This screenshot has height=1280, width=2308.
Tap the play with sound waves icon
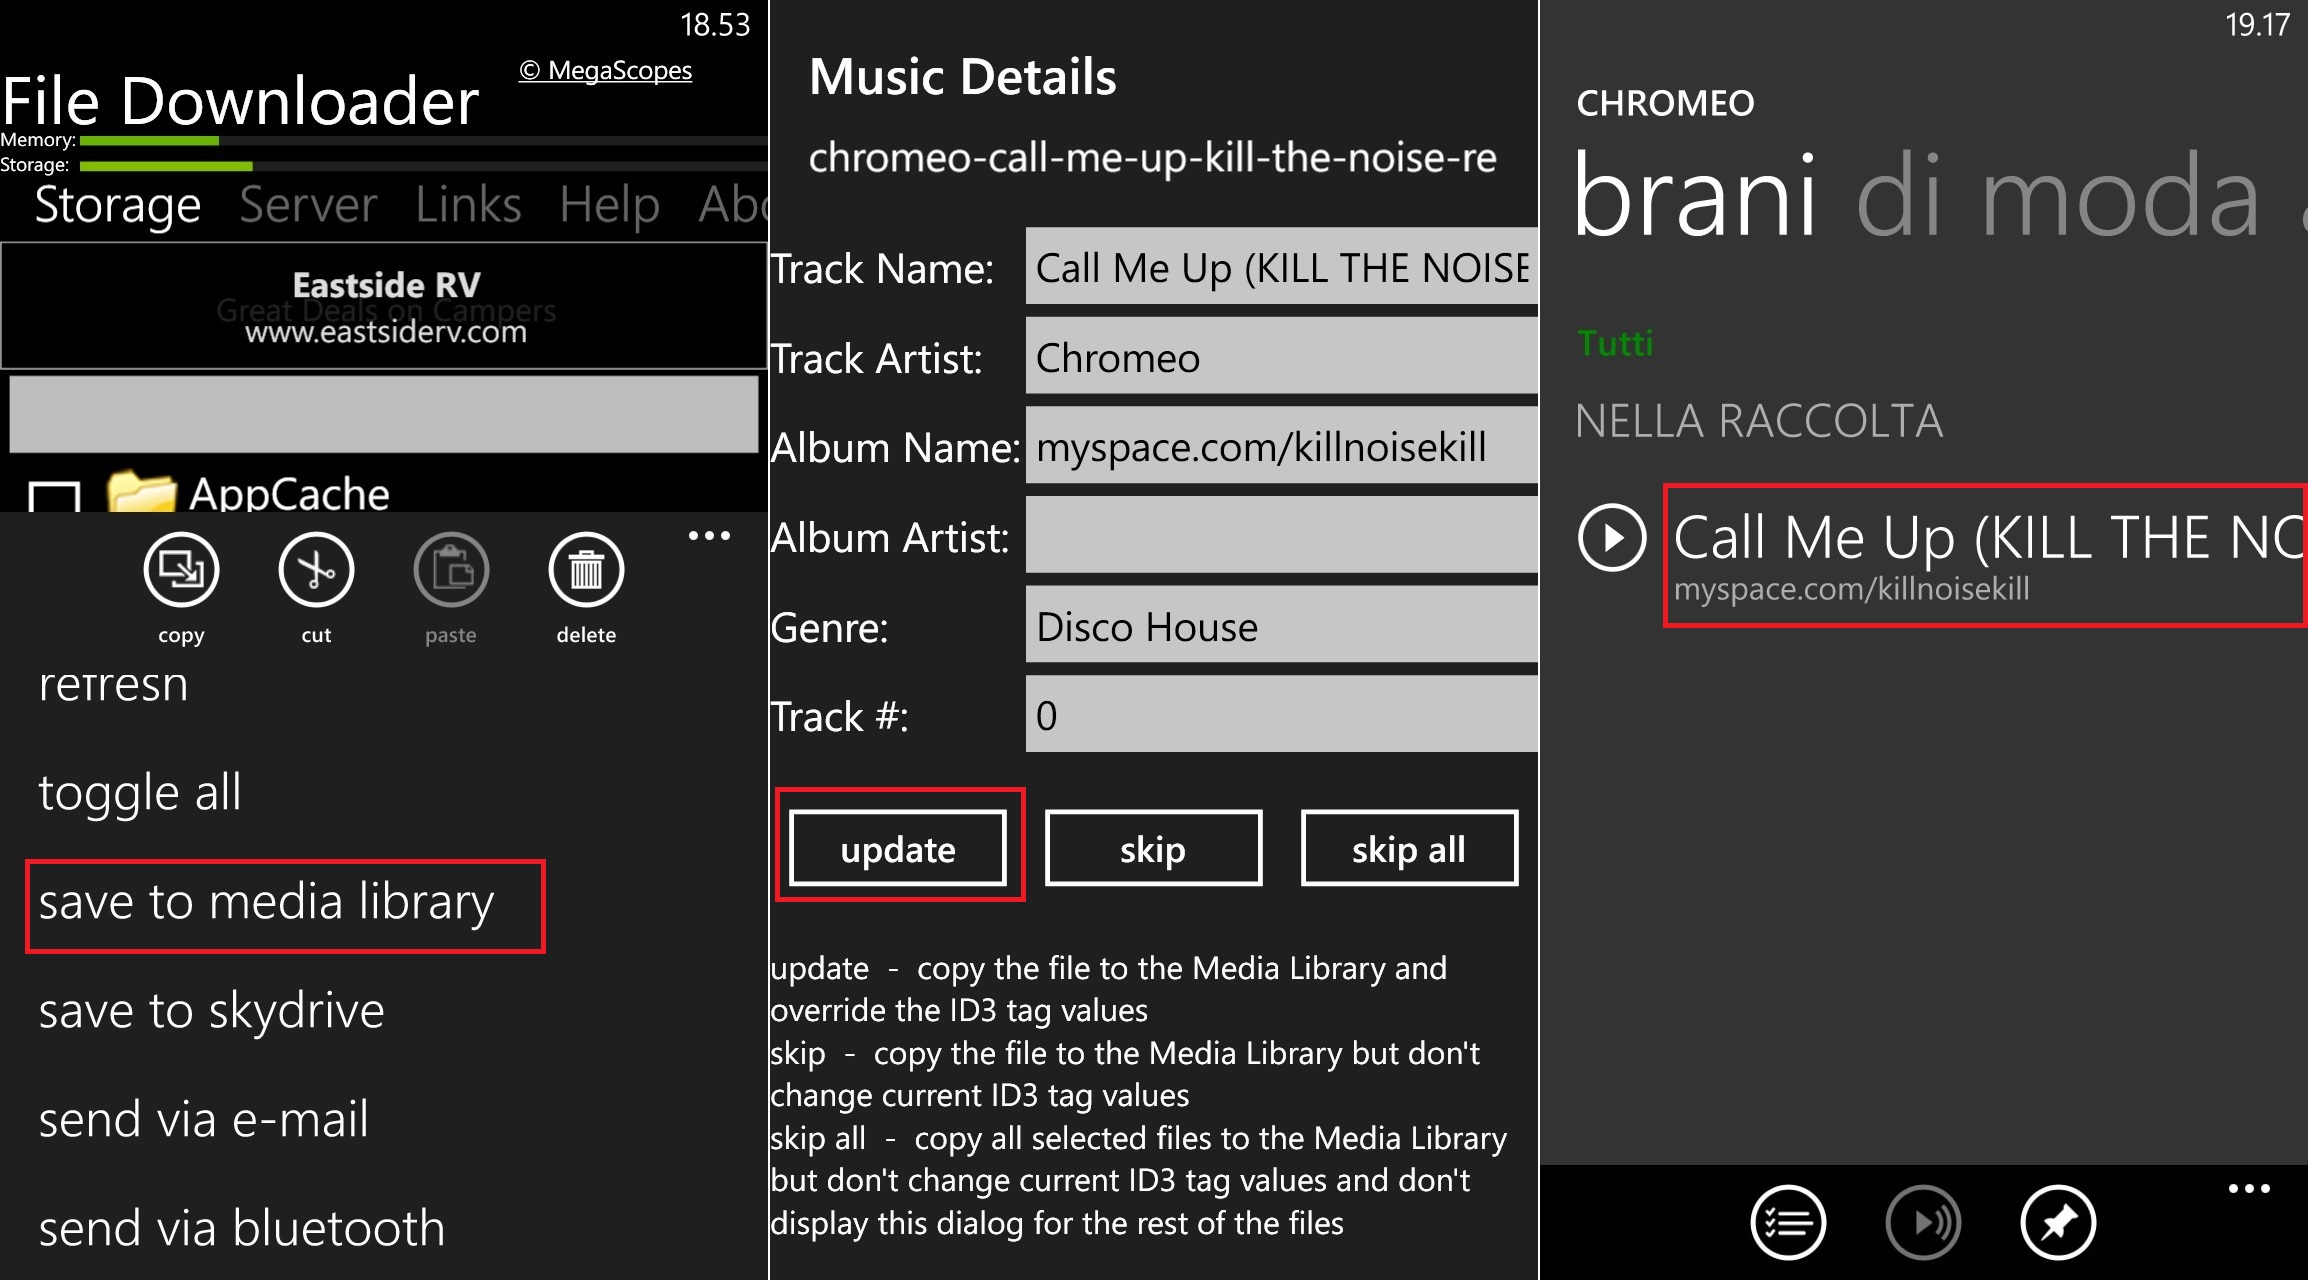(x=1923, y=1222)
